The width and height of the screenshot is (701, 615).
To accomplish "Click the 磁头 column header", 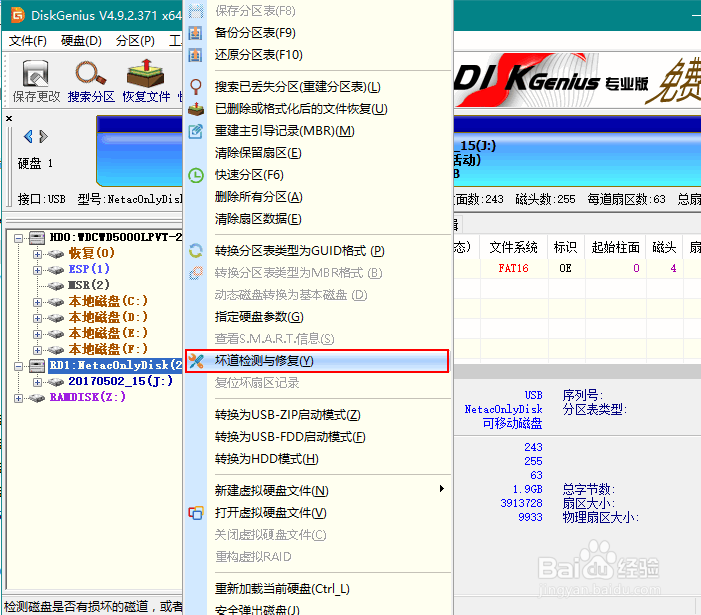I will pyautogui.click(x=664, y=247).
